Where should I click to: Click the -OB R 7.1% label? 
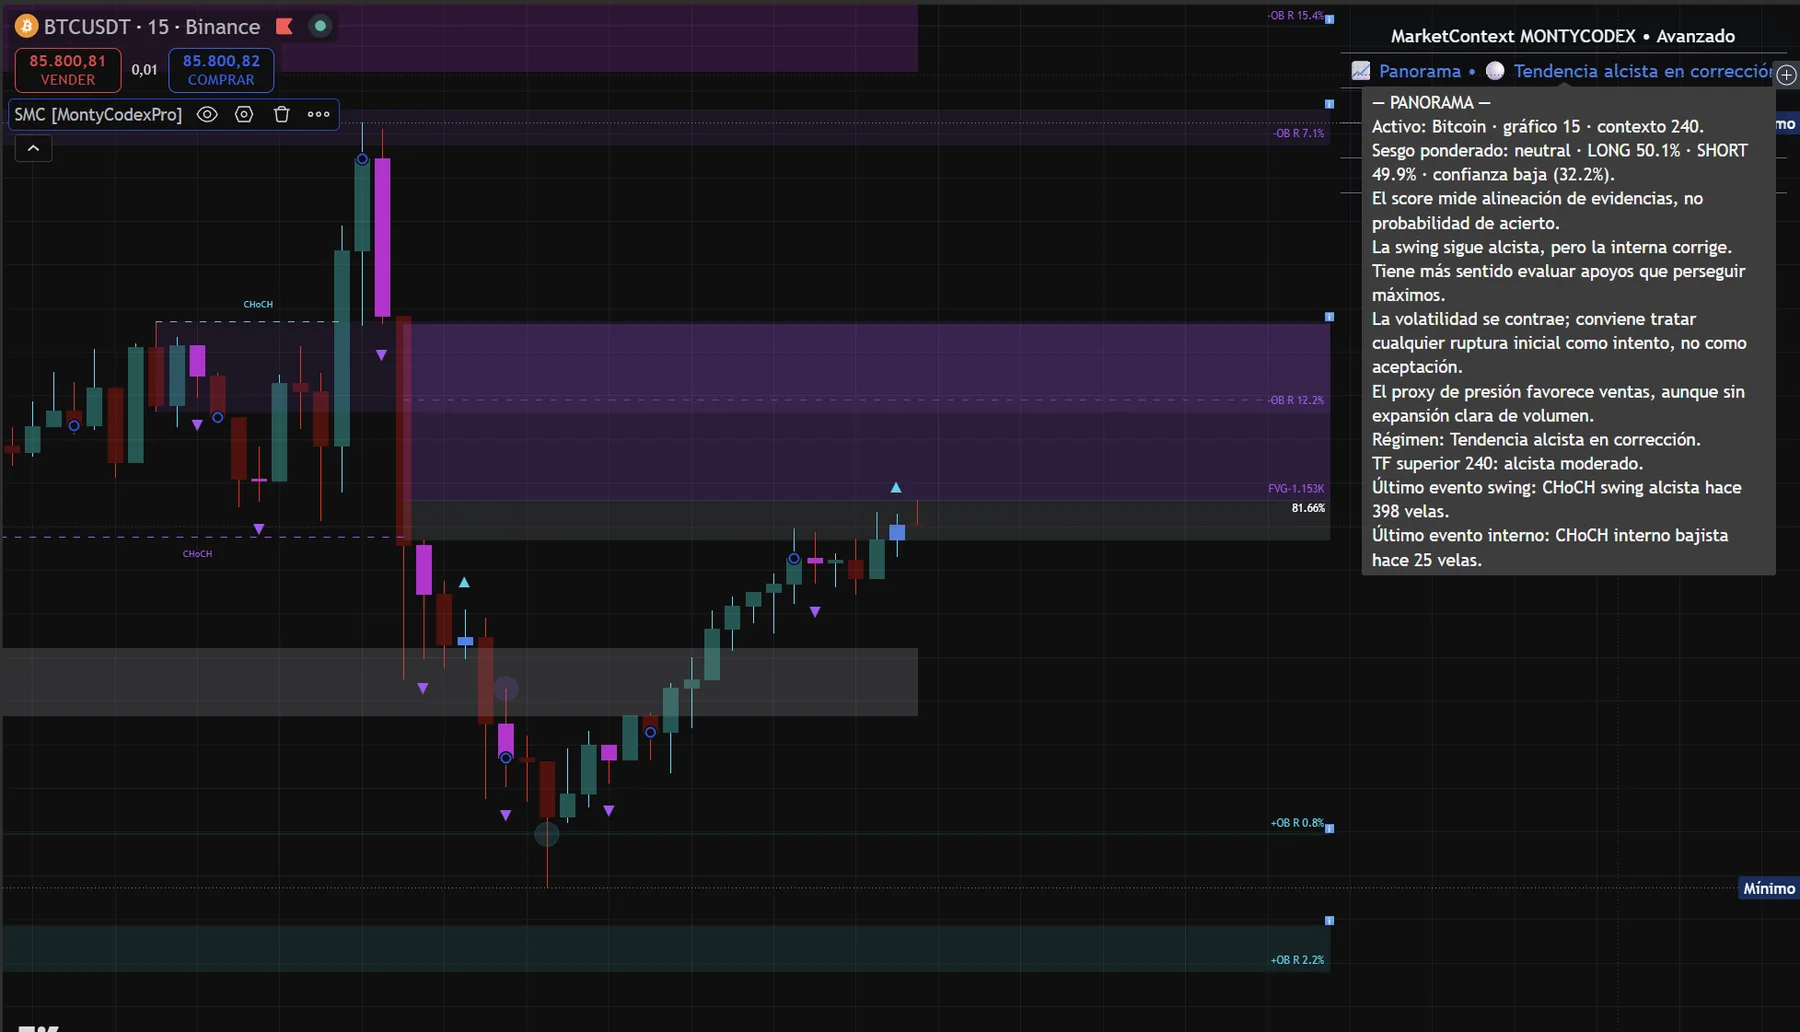click(x=1298, y=133)
